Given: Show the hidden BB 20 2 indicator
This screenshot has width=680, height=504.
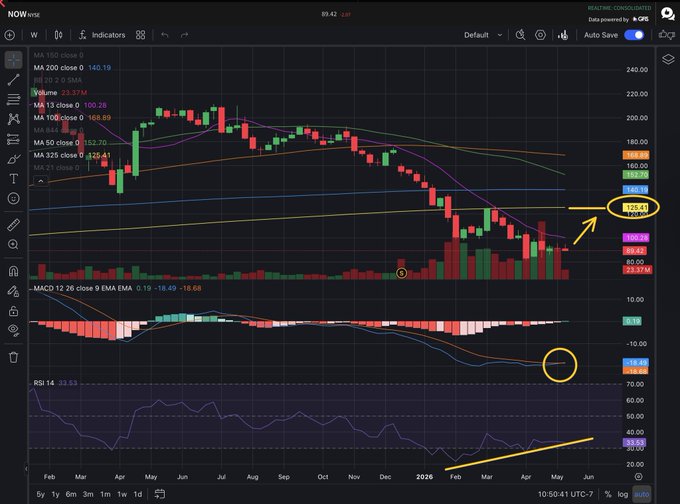Looking at the screenshot, I should click(x=57, y=80).
